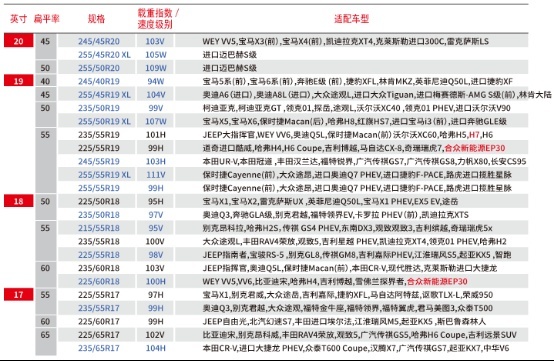The image size is (554, 361).
Task: Click vehicle list starting JEEP自由光
Action: coord(344,321)
